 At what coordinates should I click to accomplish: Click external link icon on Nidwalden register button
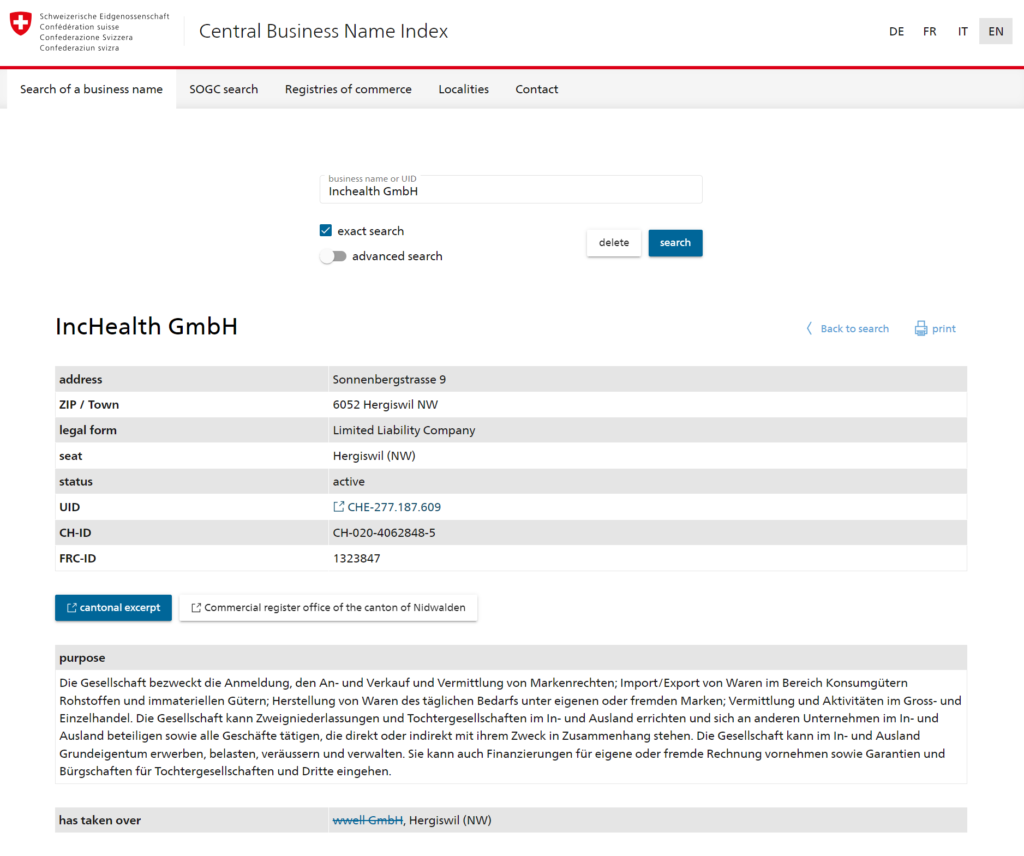click(x=196, y=608)
